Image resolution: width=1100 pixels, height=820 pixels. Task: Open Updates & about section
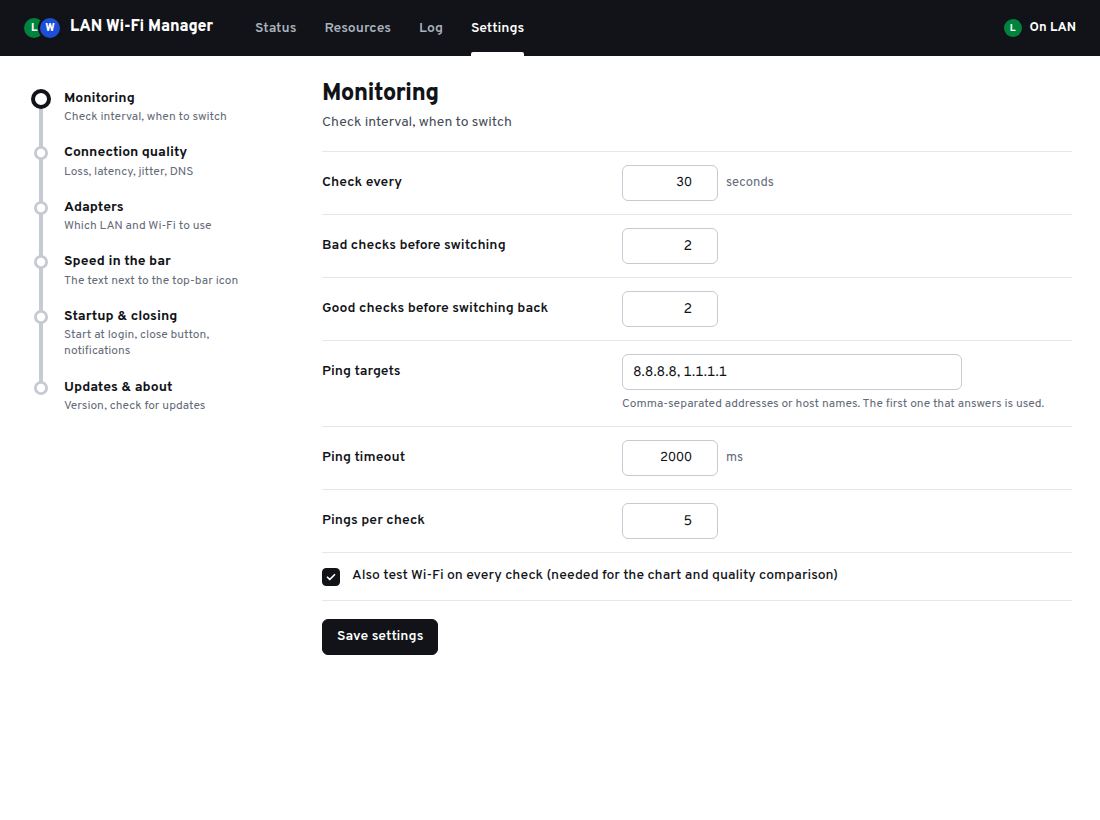point(118,387)
